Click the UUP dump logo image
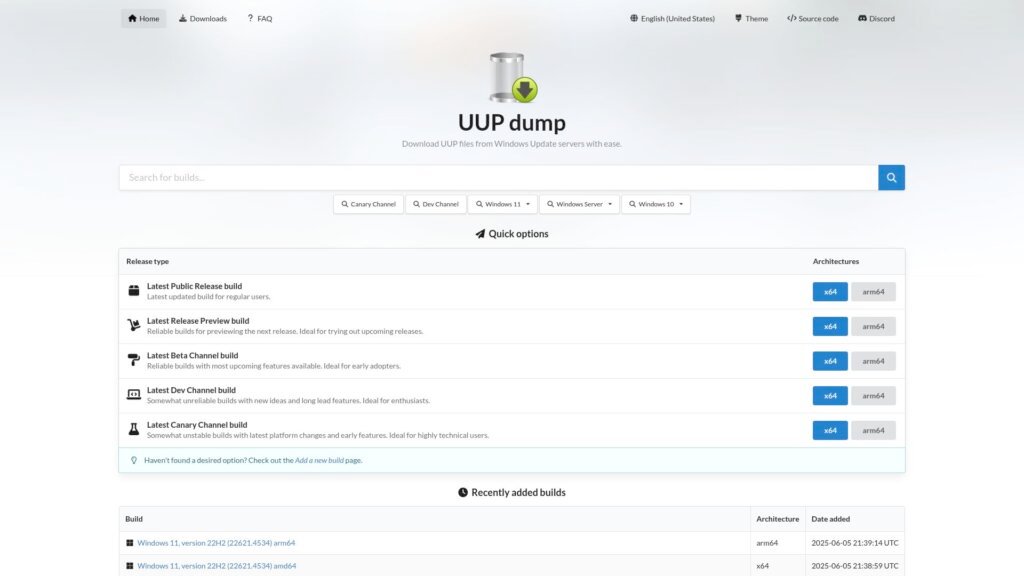This screenshot has height=576, width=1024. 513,78
